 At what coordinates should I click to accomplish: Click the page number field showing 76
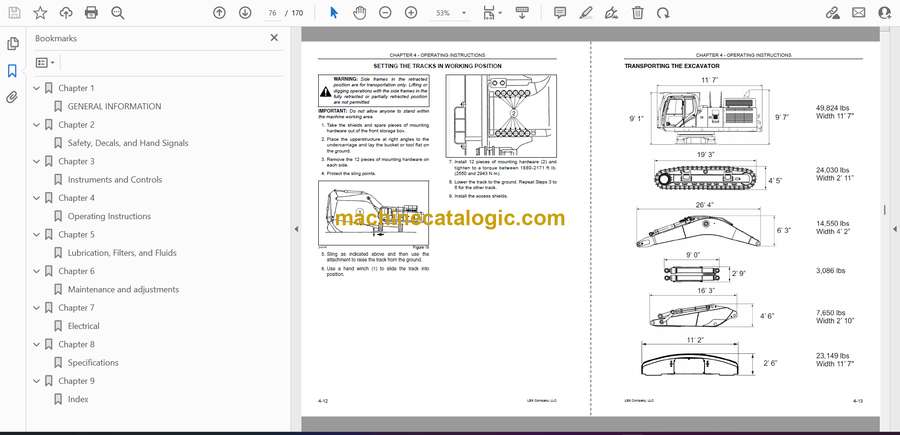click(272, 13)
